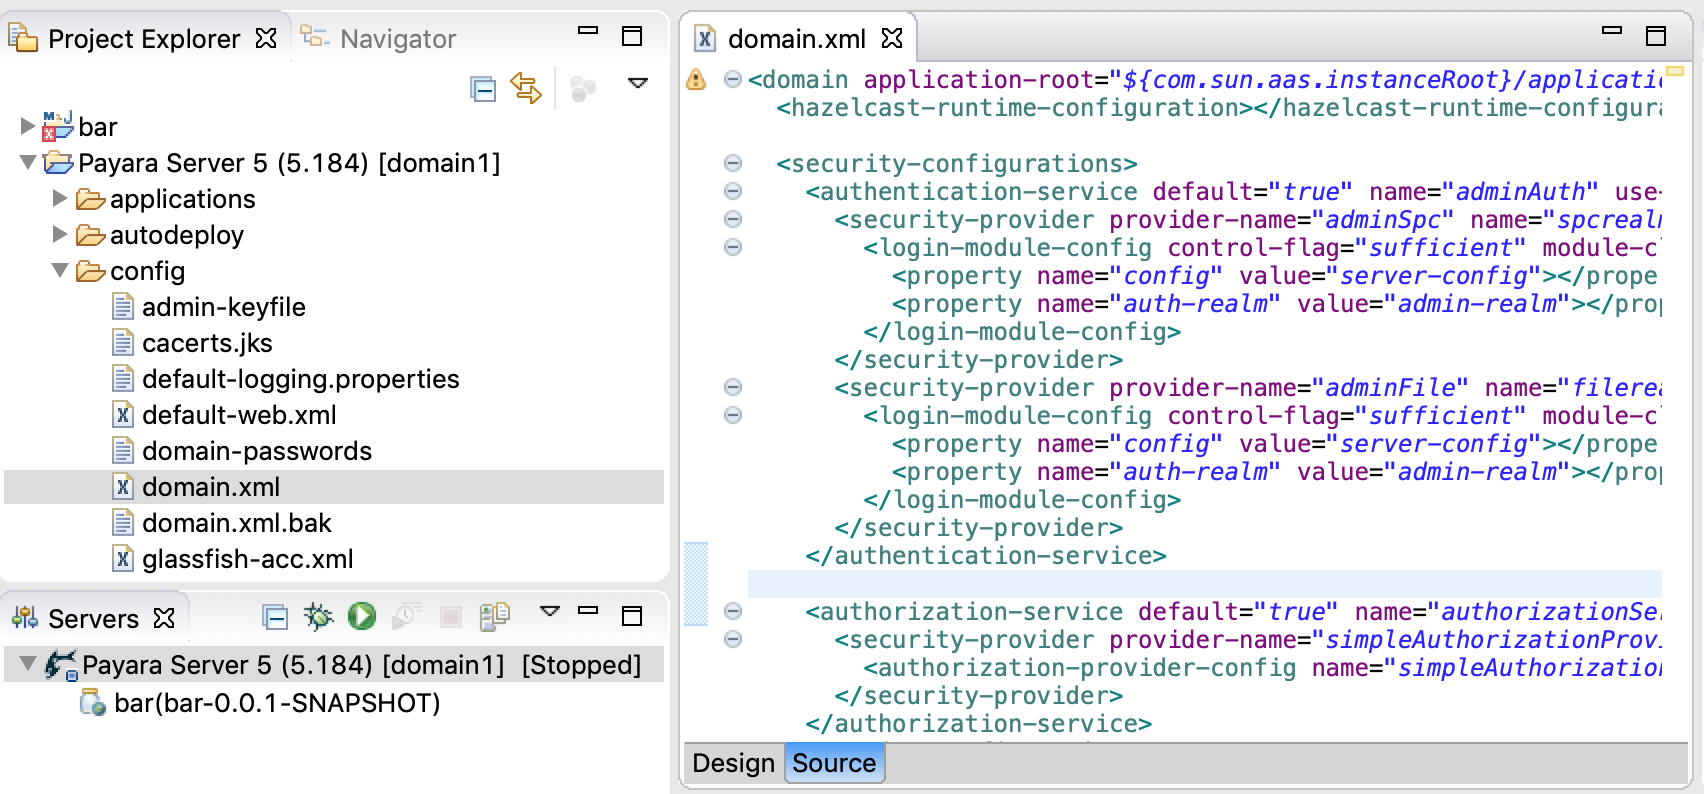Close the domain.xml editor tab
The height and width of the screenshot is (794, 1704).
[x=892, y=38]
